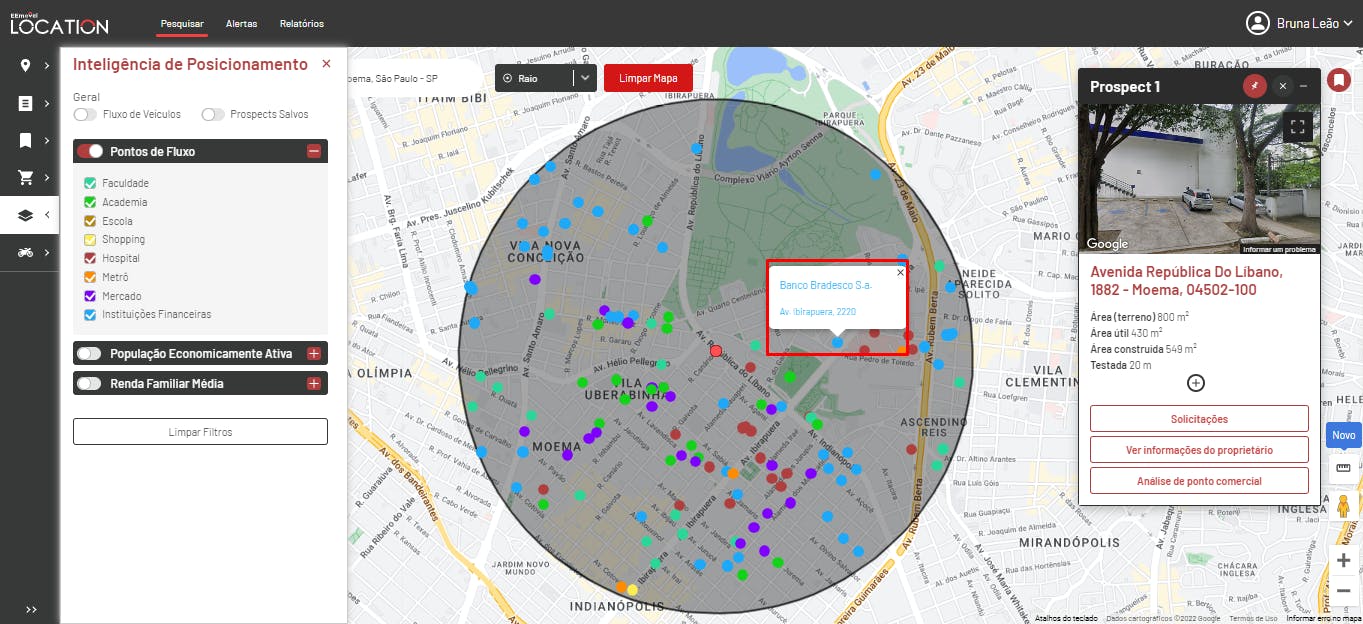Uncheck the Mercado checkbox
The width and height of the screenshot is (1363, 624).
click(90, 296)
